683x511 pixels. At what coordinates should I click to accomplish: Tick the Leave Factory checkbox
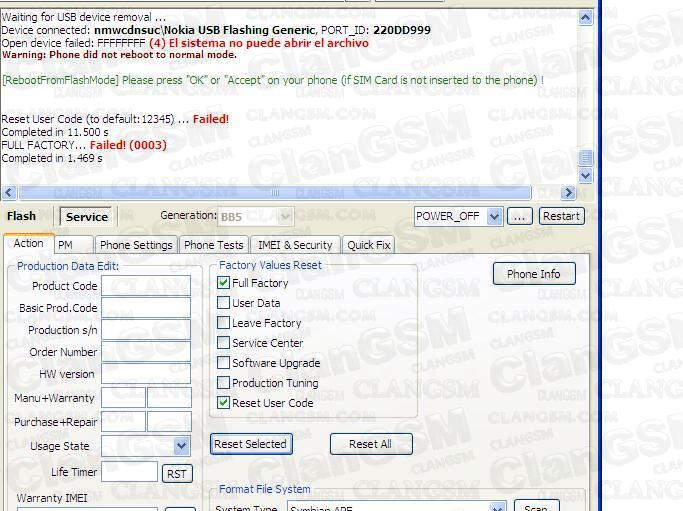pyautogui.click(x=223, y=323)
